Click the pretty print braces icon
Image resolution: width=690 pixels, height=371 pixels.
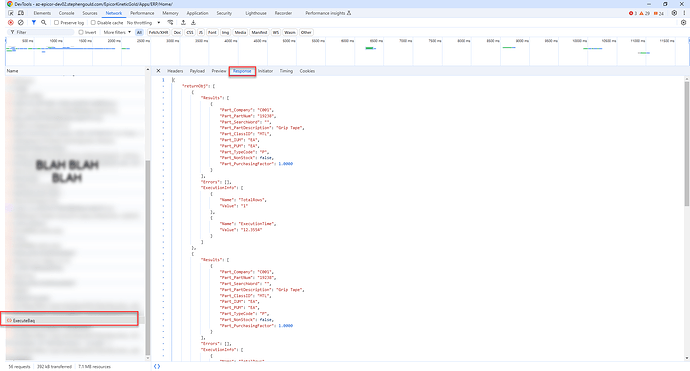point(157,366)
